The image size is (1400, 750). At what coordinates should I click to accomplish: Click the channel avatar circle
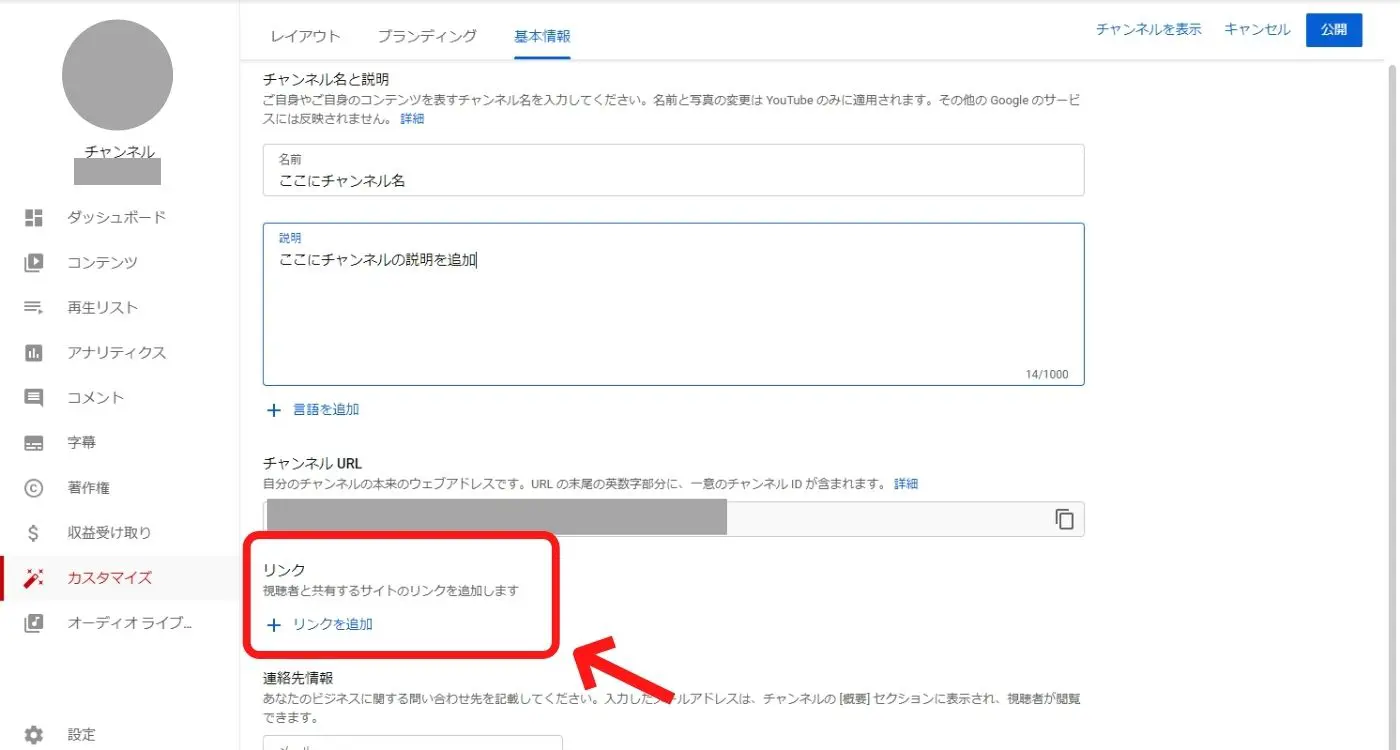click(117, 75)
